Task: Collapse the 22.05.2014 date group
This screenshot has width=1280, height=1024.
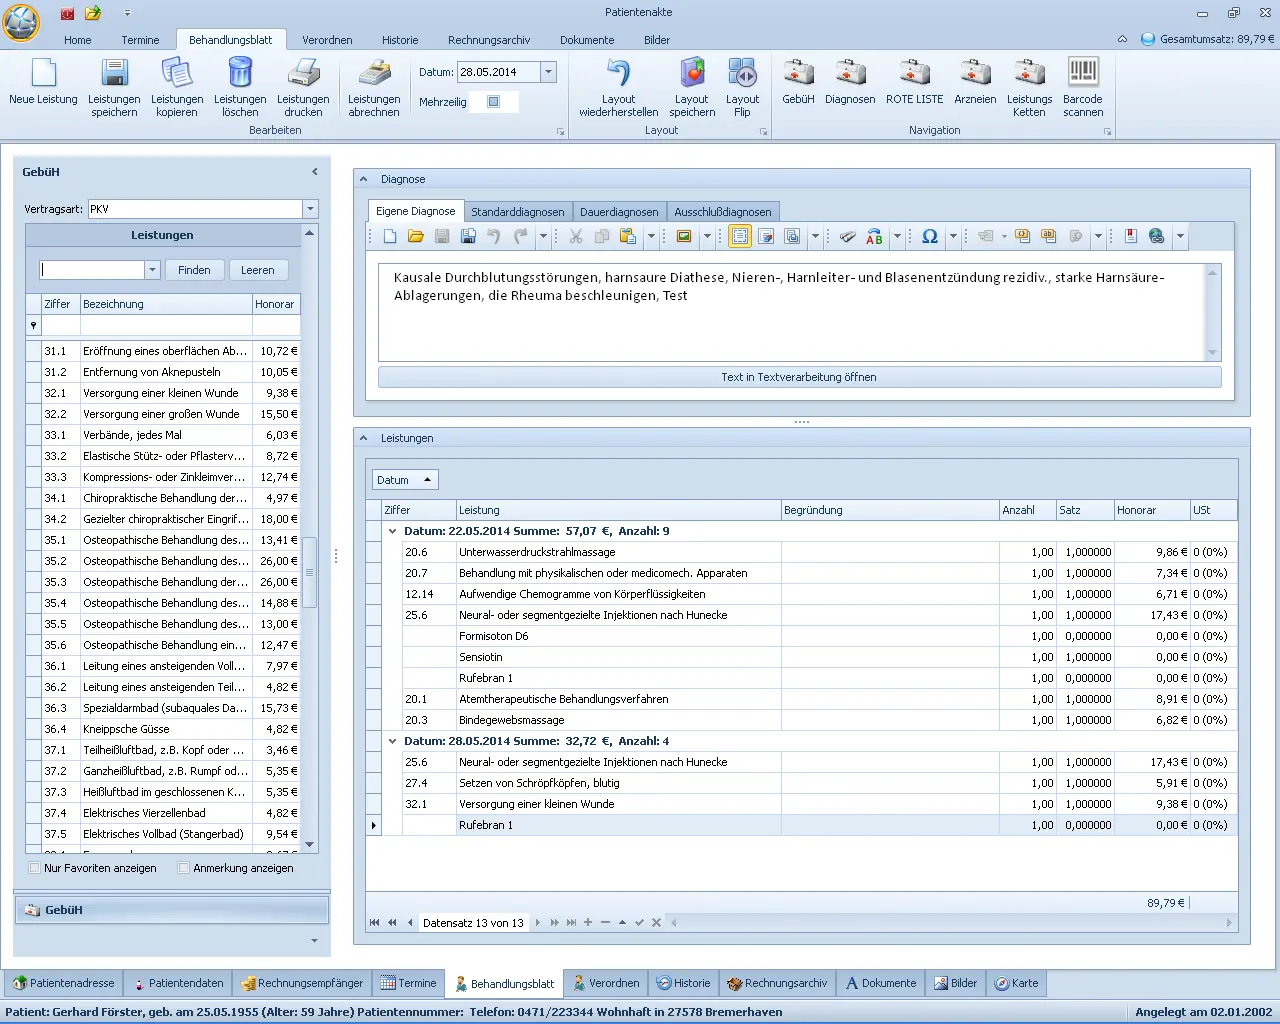Action: (393, 532)
